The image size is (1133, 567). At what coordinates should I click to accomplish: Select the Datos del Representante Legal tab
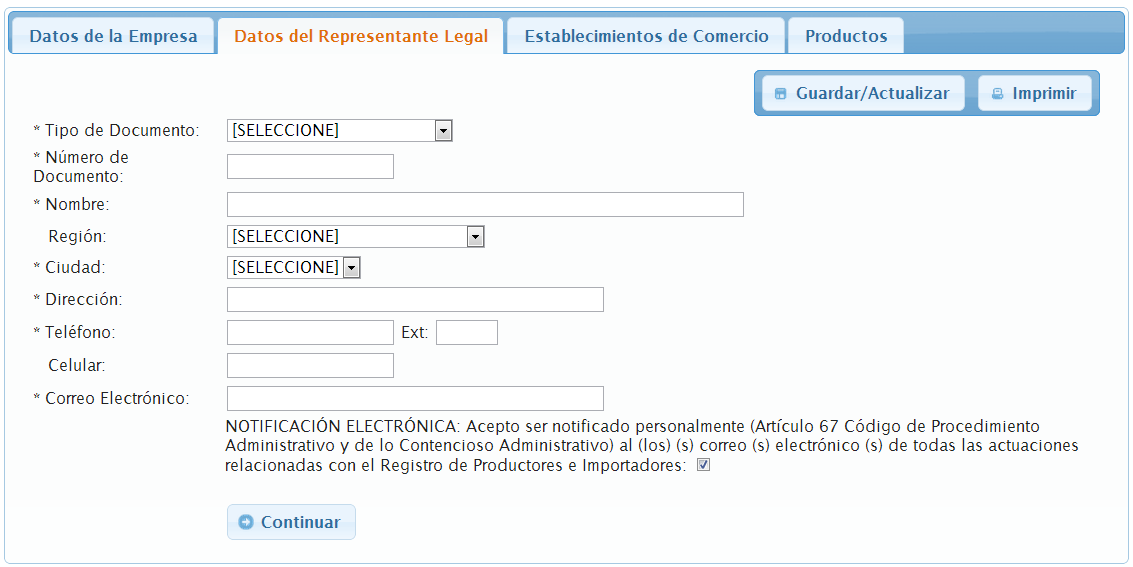click(361, 36)
